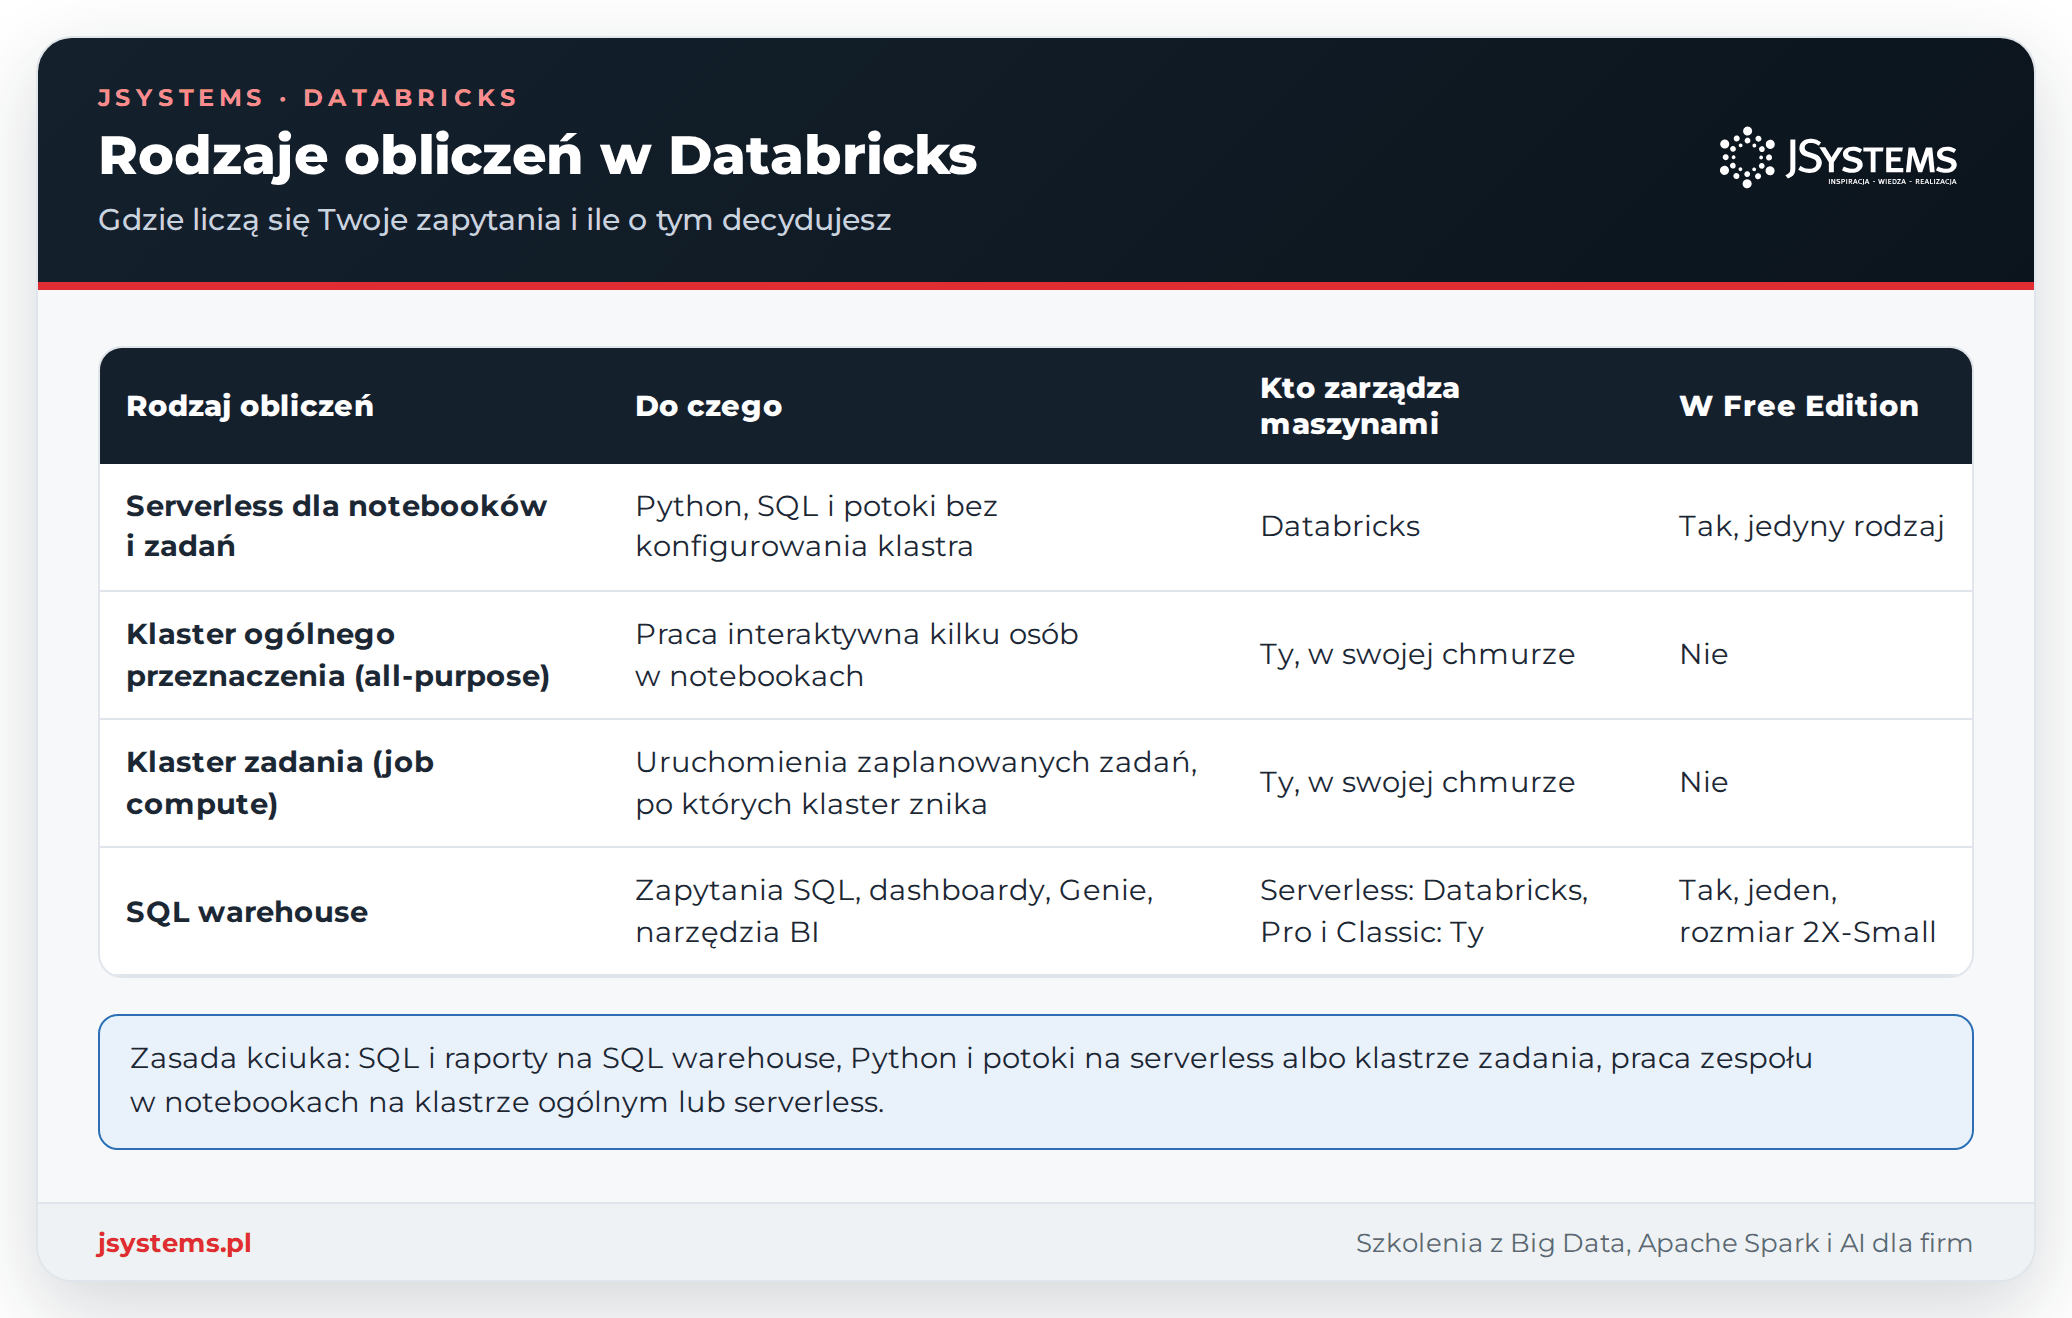Screen dimensions: 2072x1318
Task: Click 'Zapytania SQL, dashboardy, Genie, narzędzia BI'
Action: [894, 911]
